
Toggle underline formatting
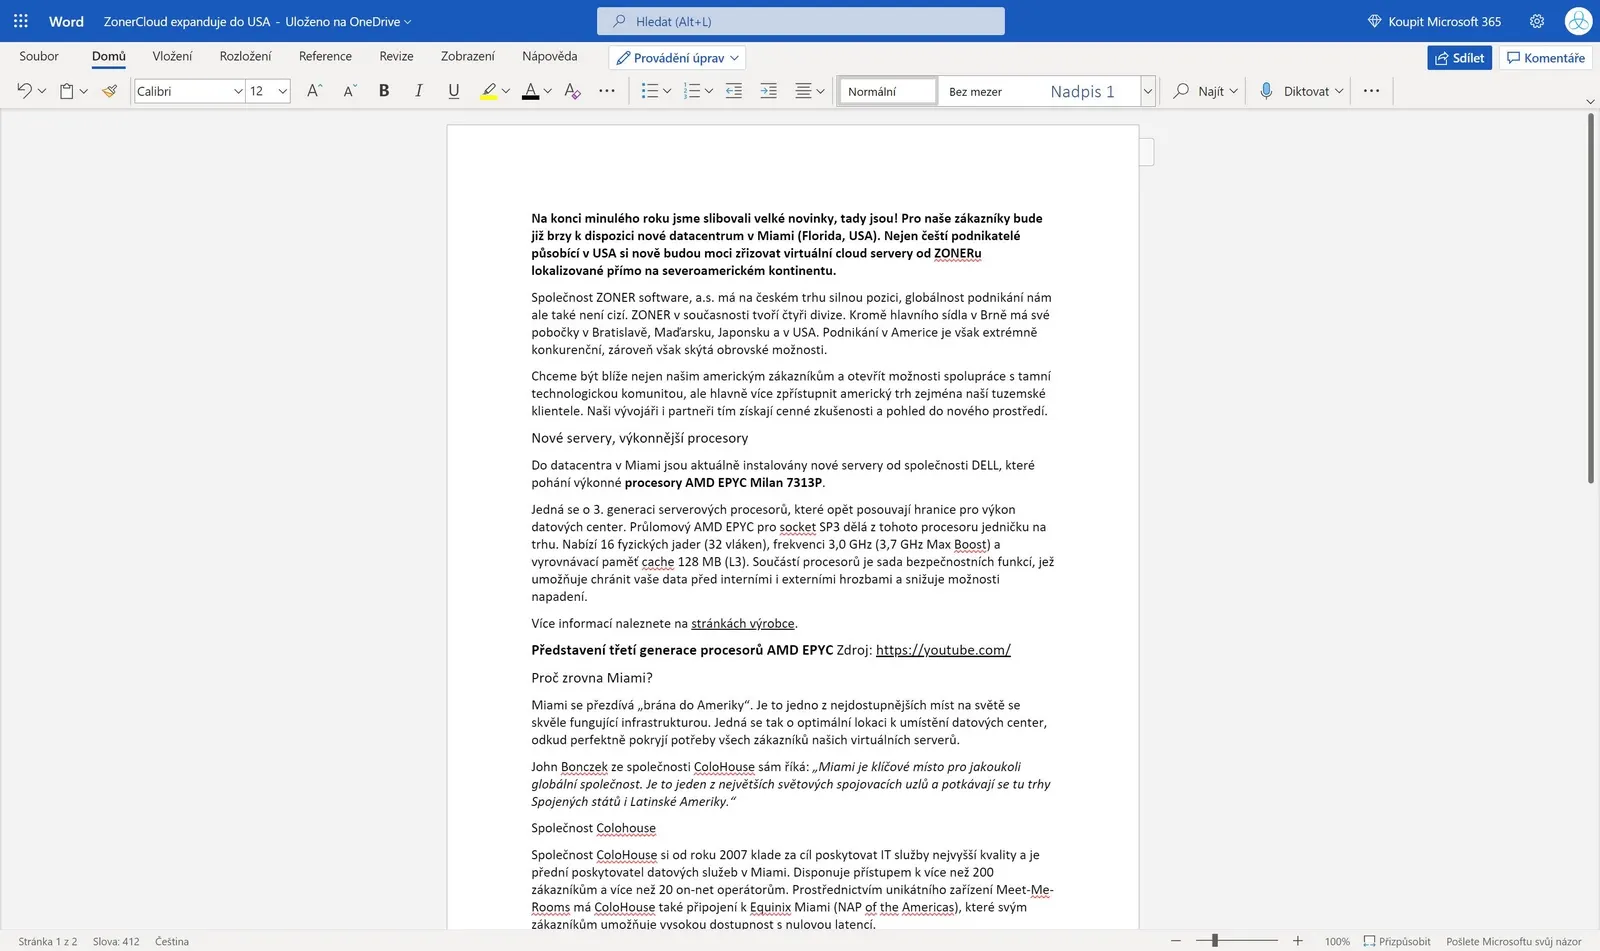[x=453, y=91]
